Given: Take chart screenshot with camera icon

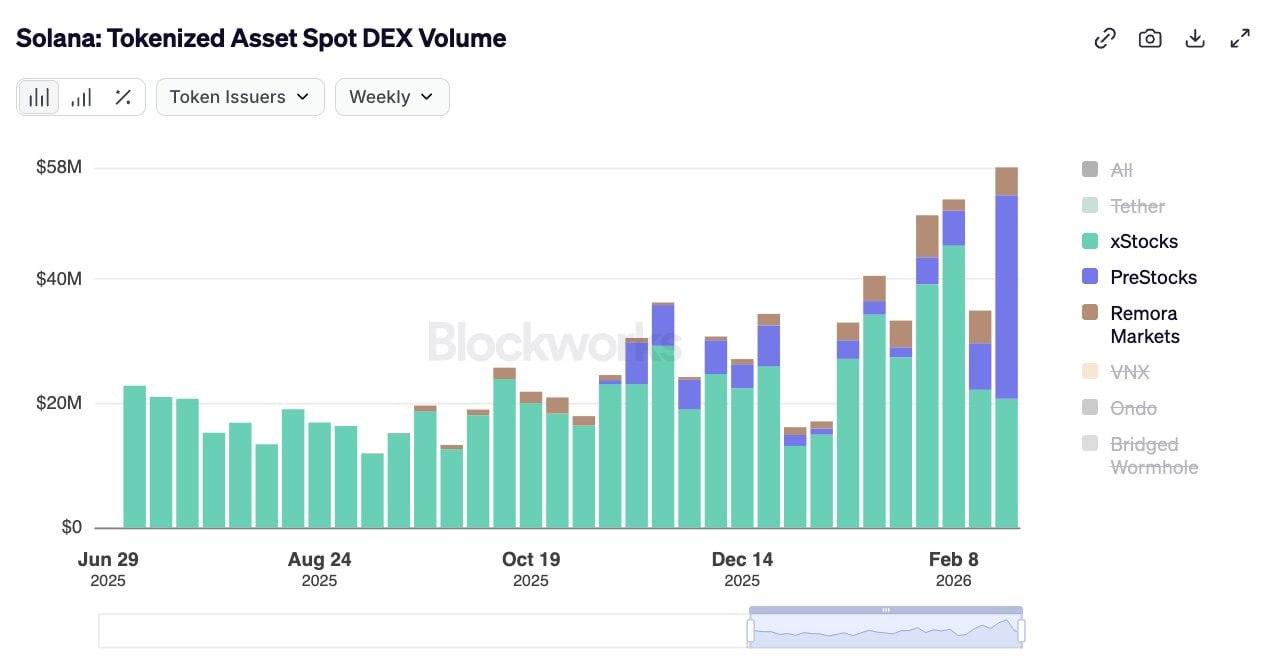Looking at the screenshot, I should point(1150,38).
